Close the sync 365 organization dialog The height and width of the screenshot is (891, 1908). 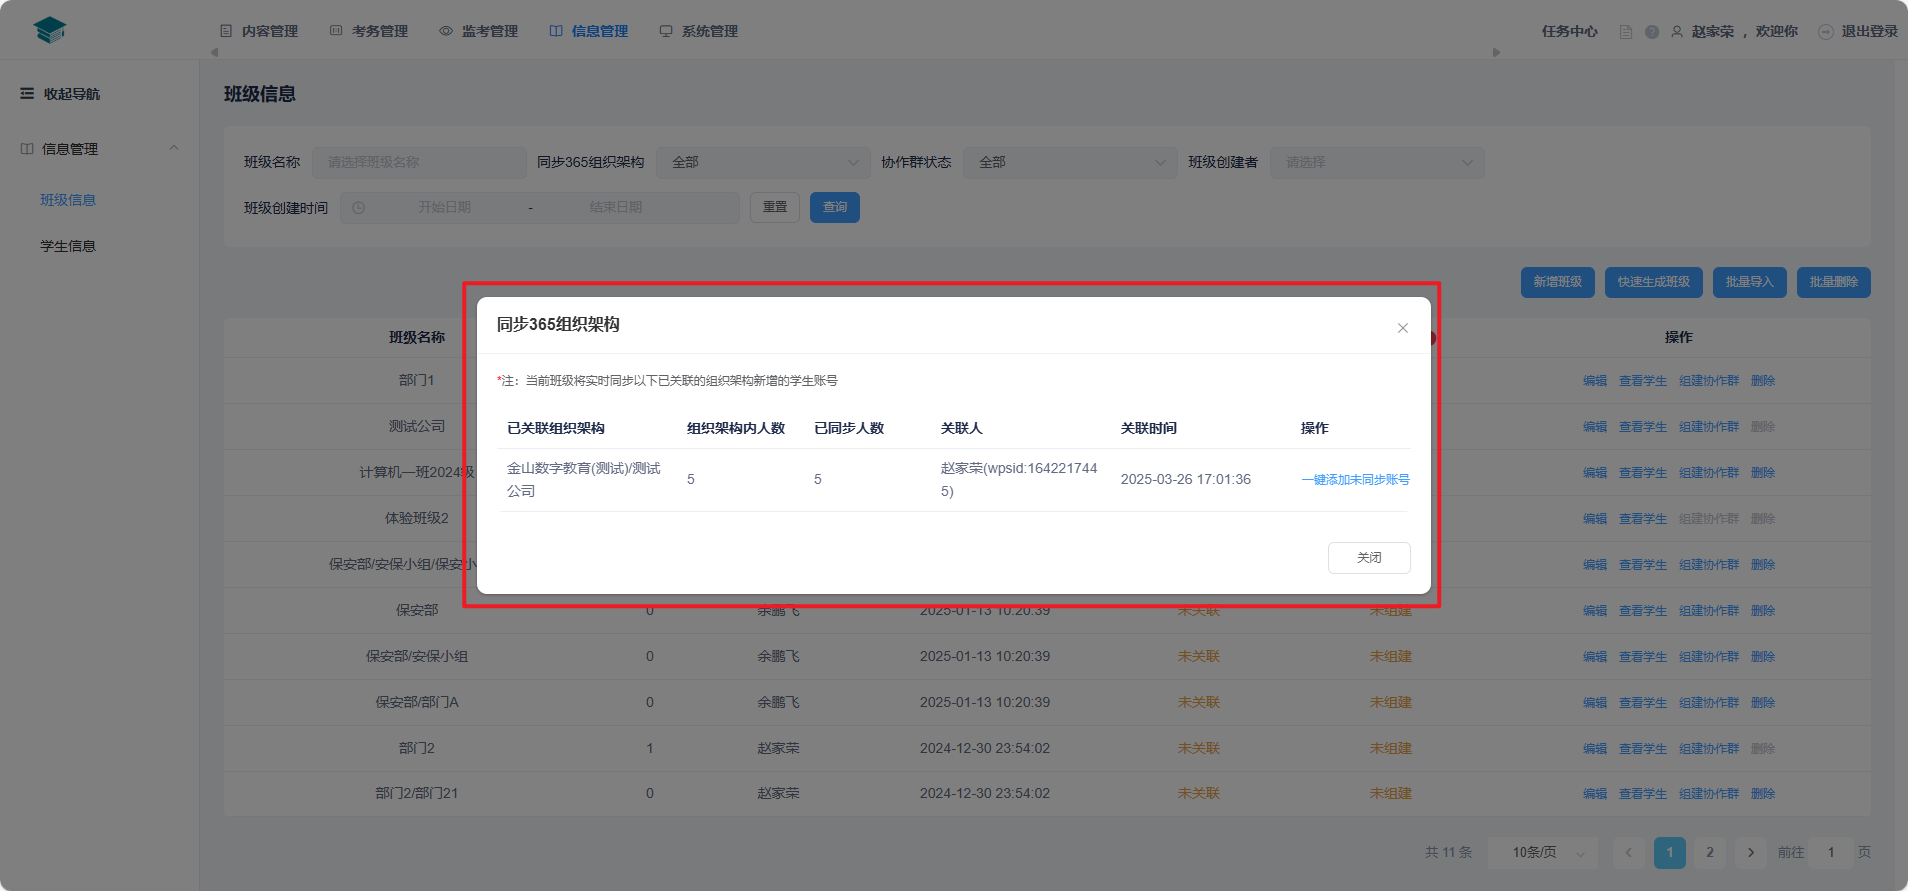click(x=1402, y=328)
